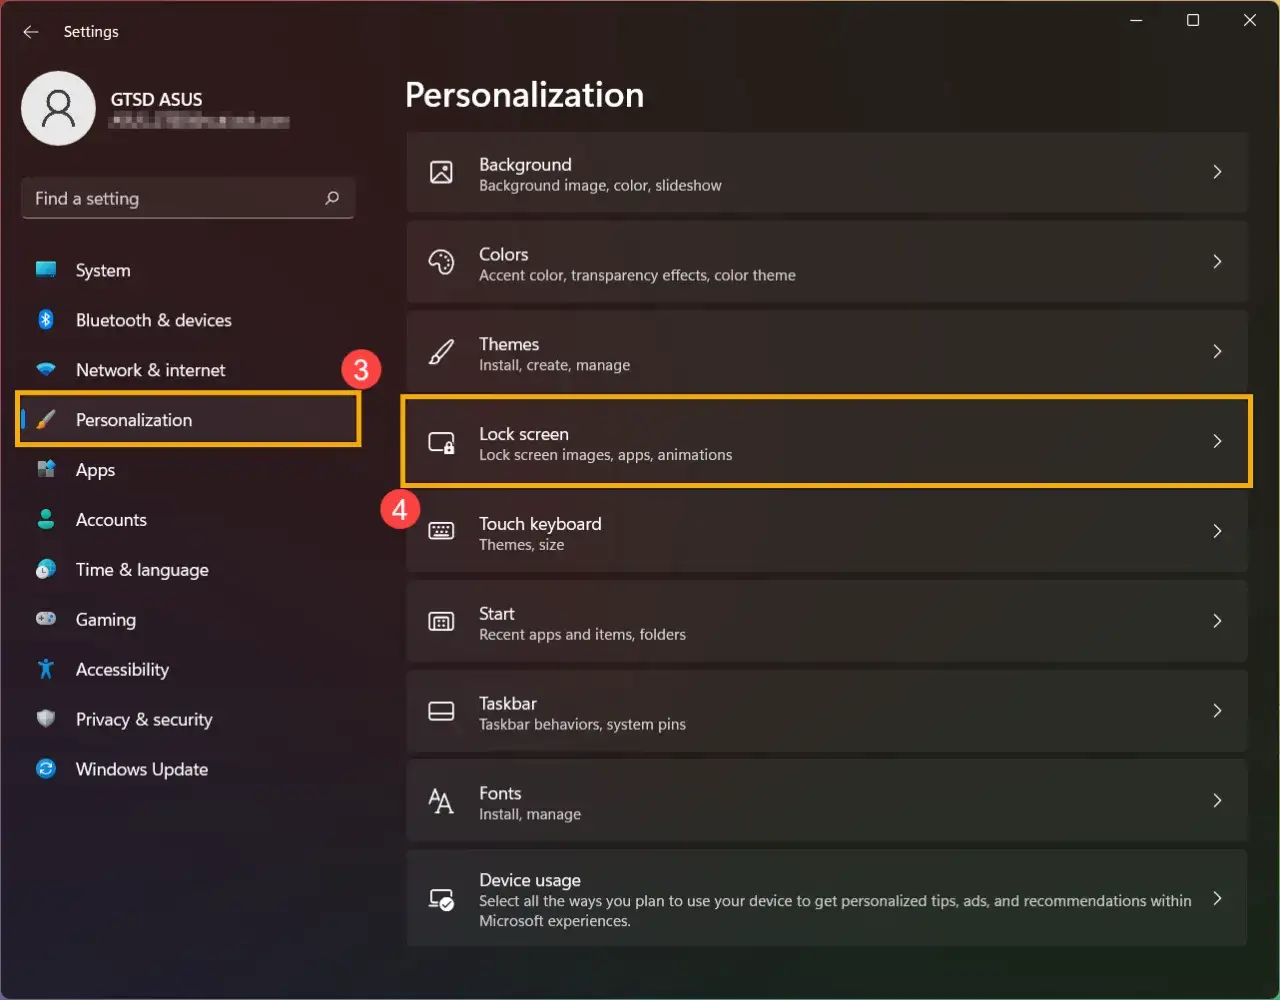
Task: Click the Device usage icon
Action: [x=441, y=898]
